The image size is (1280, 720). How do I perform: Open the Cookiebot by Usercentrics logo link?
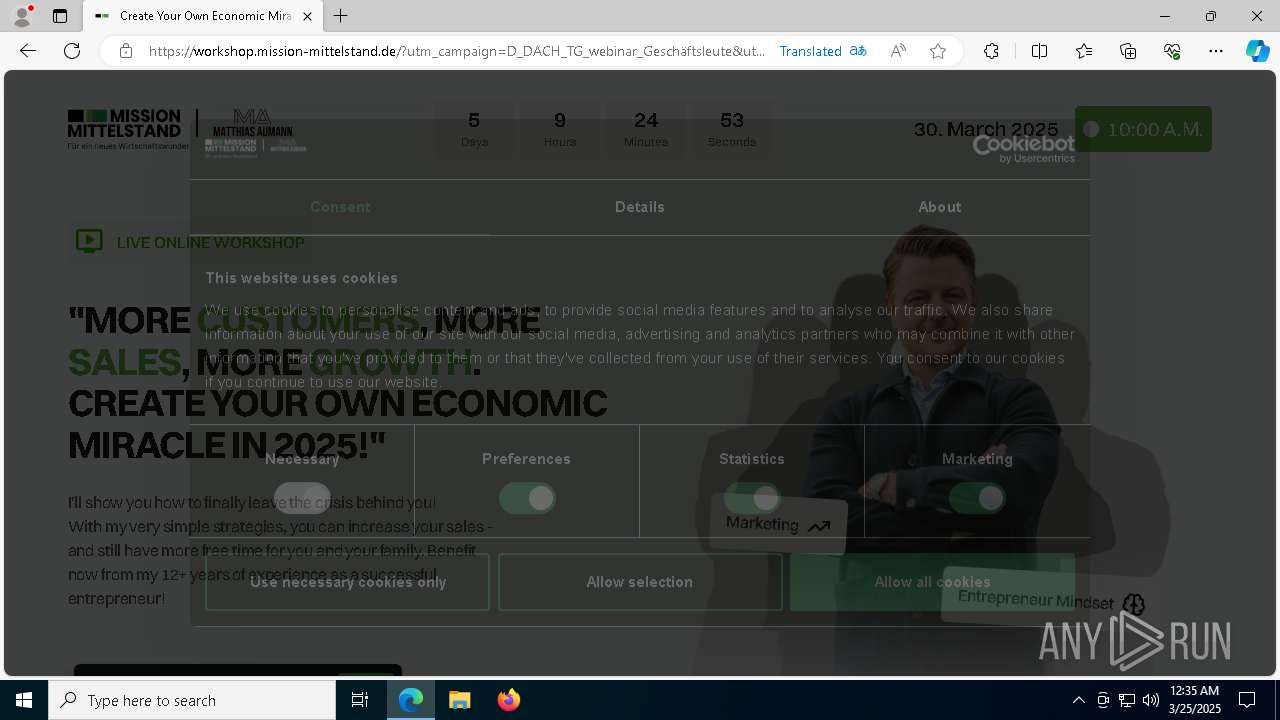(x=1024, y=149)
